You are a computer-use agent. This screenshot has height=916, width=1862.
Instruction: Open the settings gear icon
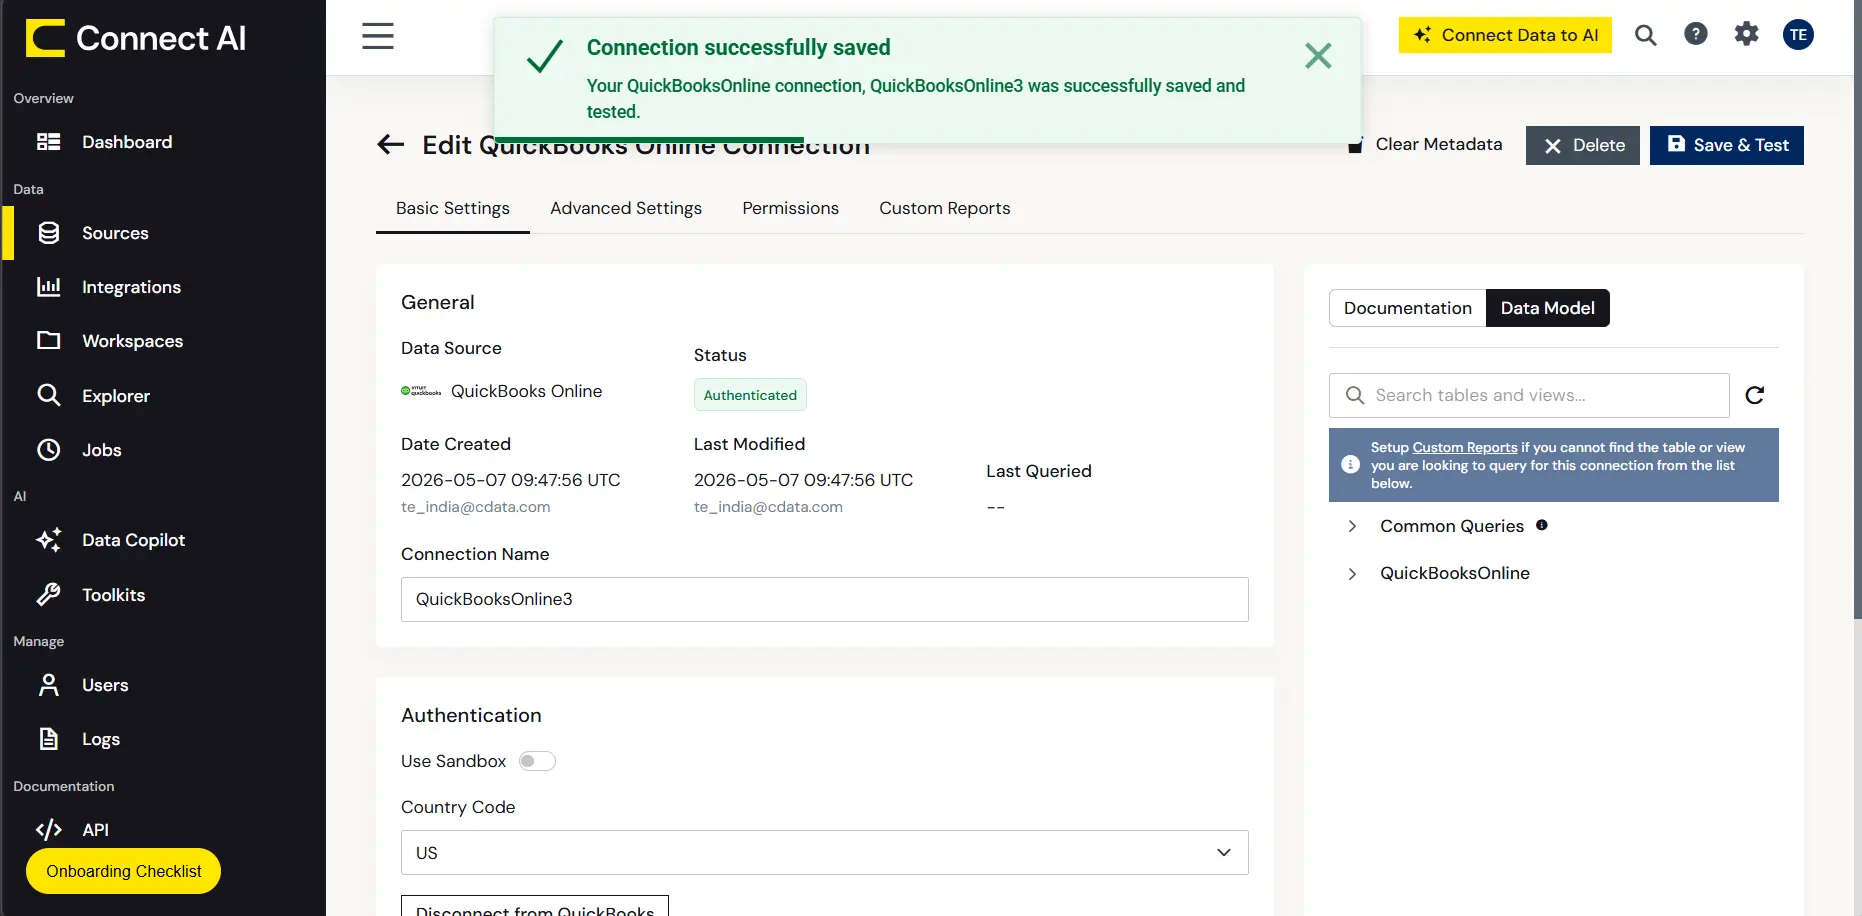[x=1746, y=34]
